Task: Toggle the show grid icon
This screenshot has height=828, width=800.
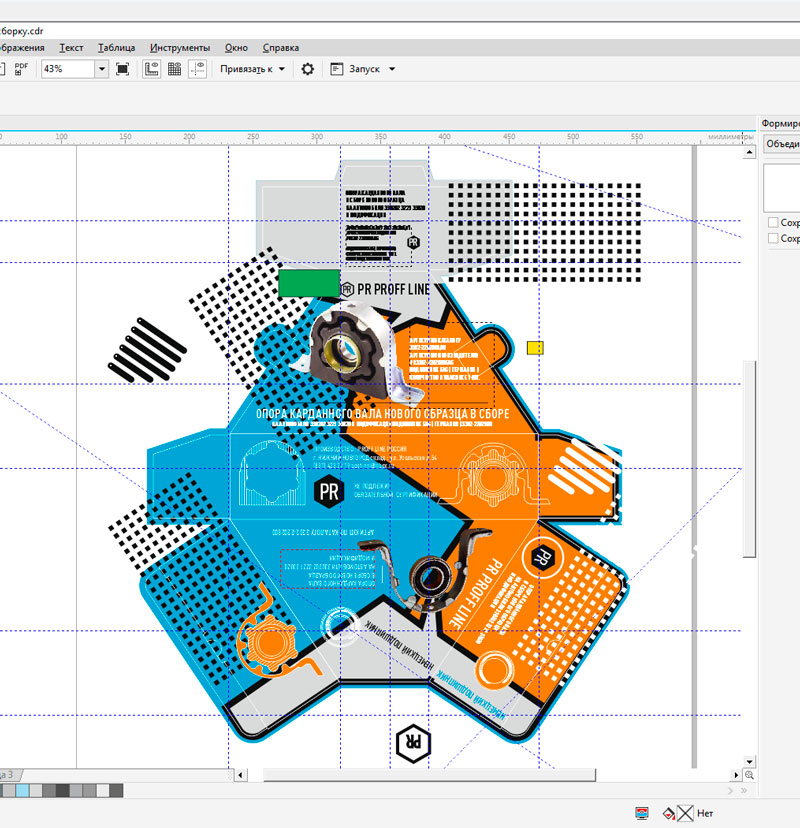Action: (x=175, y=69)
